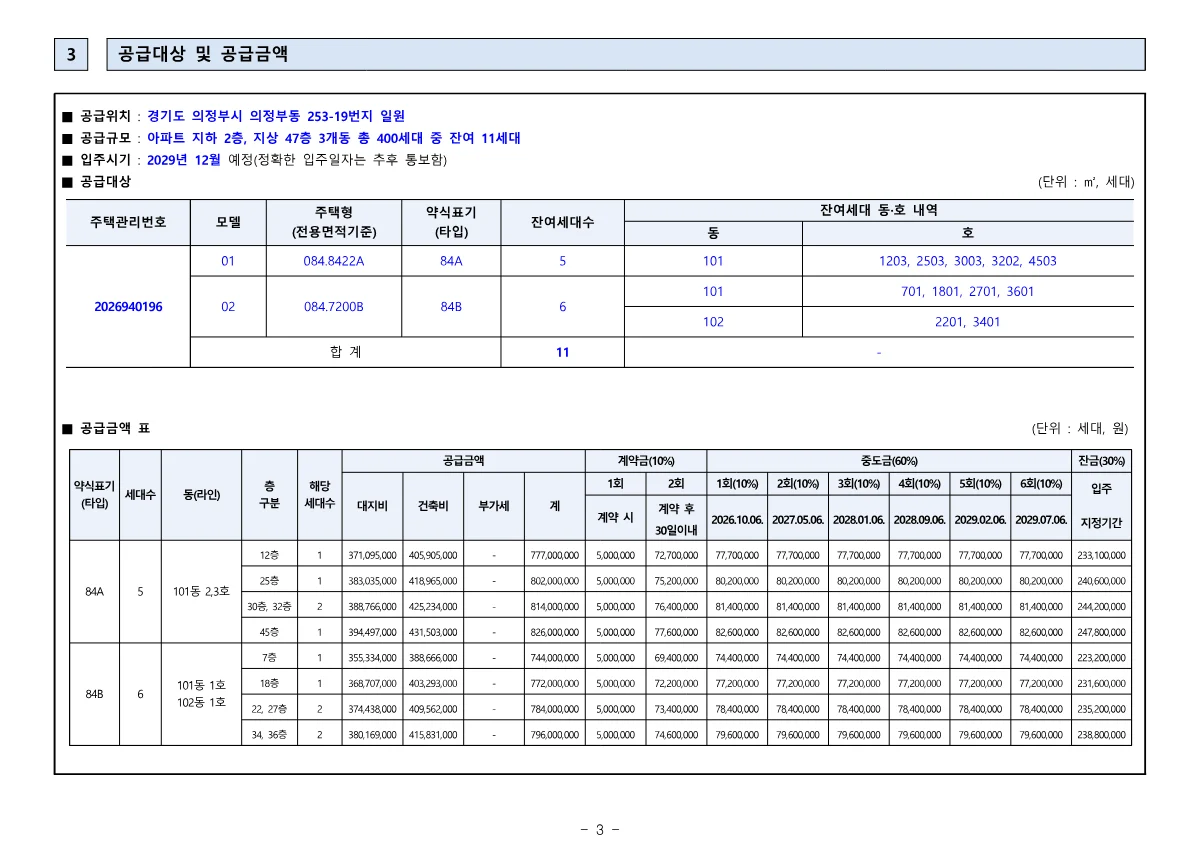This screenshot has height=849, width=1200.
Task: Click total price 772,000,000
Action: click(x=555, y=683)
